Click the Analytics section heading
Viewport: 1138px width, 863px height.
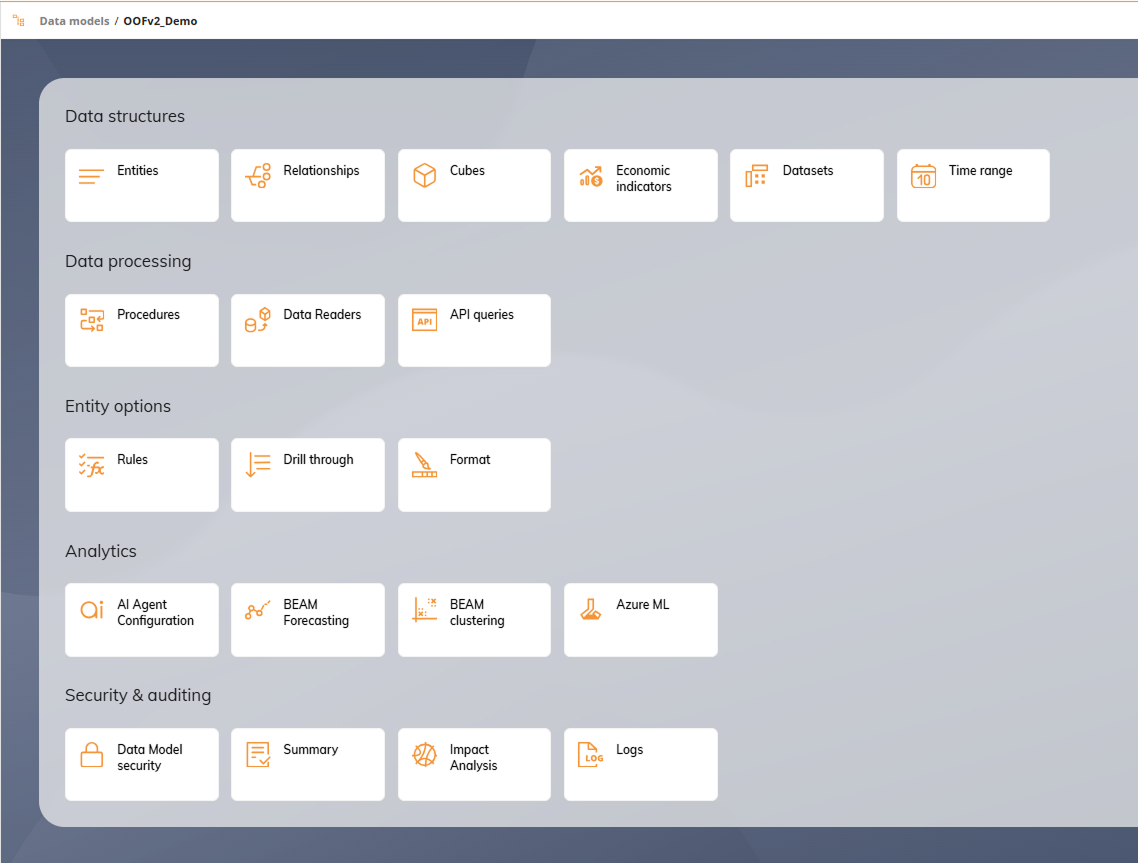101,552
